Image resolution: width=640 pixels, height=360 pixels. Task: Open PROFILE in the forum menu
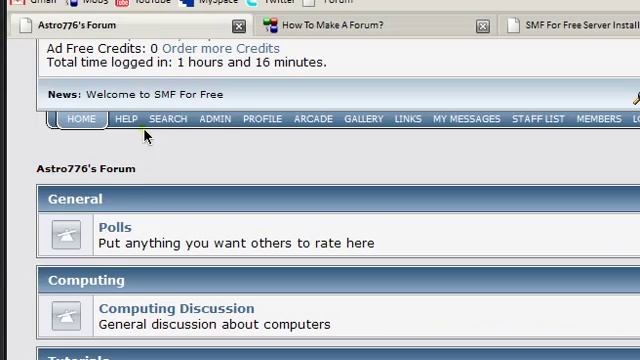(x=262, y=119)
